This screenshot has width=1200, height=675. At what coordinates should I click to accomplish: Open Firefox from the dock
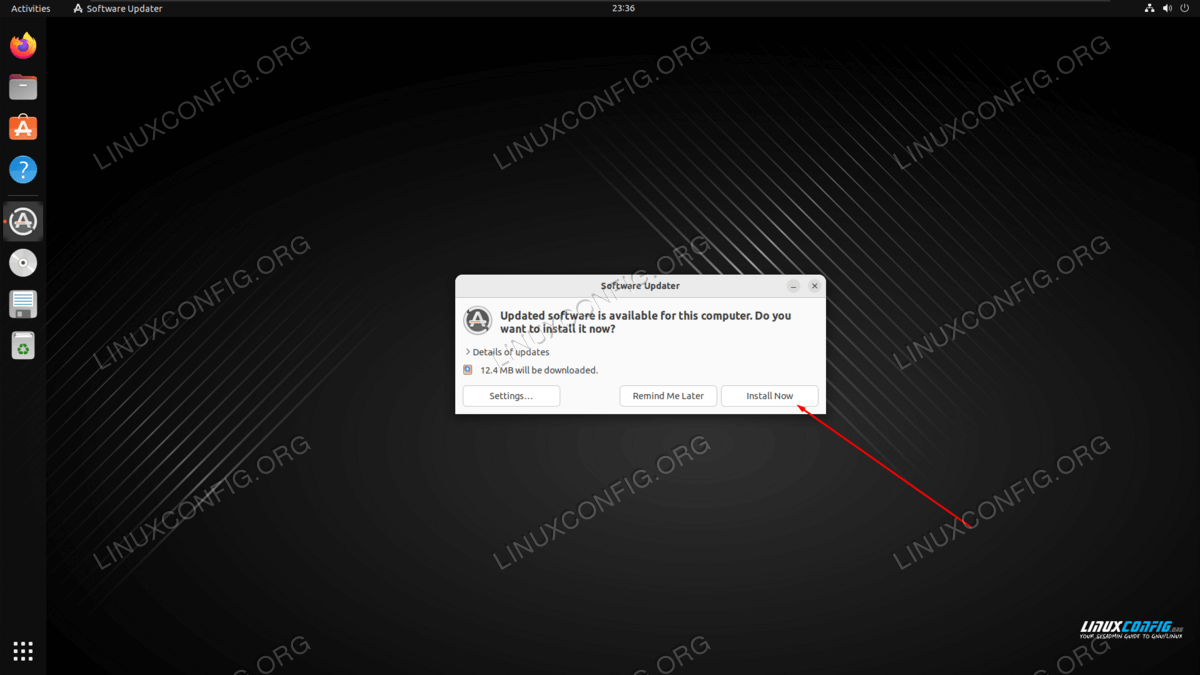point(23,46)
